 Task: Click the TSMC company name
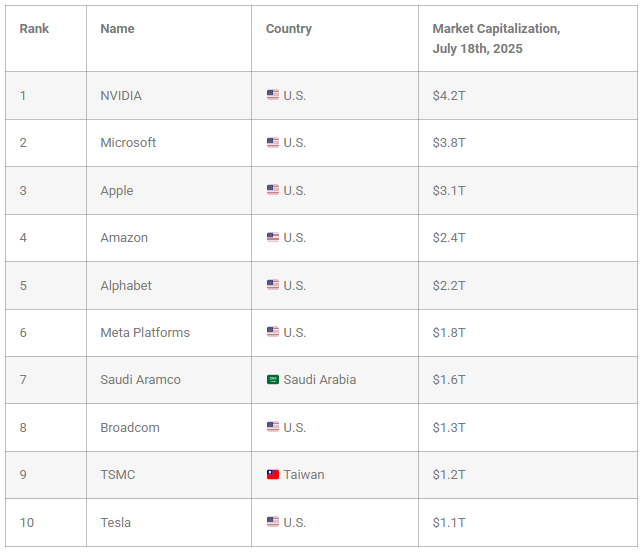point(118,475)
